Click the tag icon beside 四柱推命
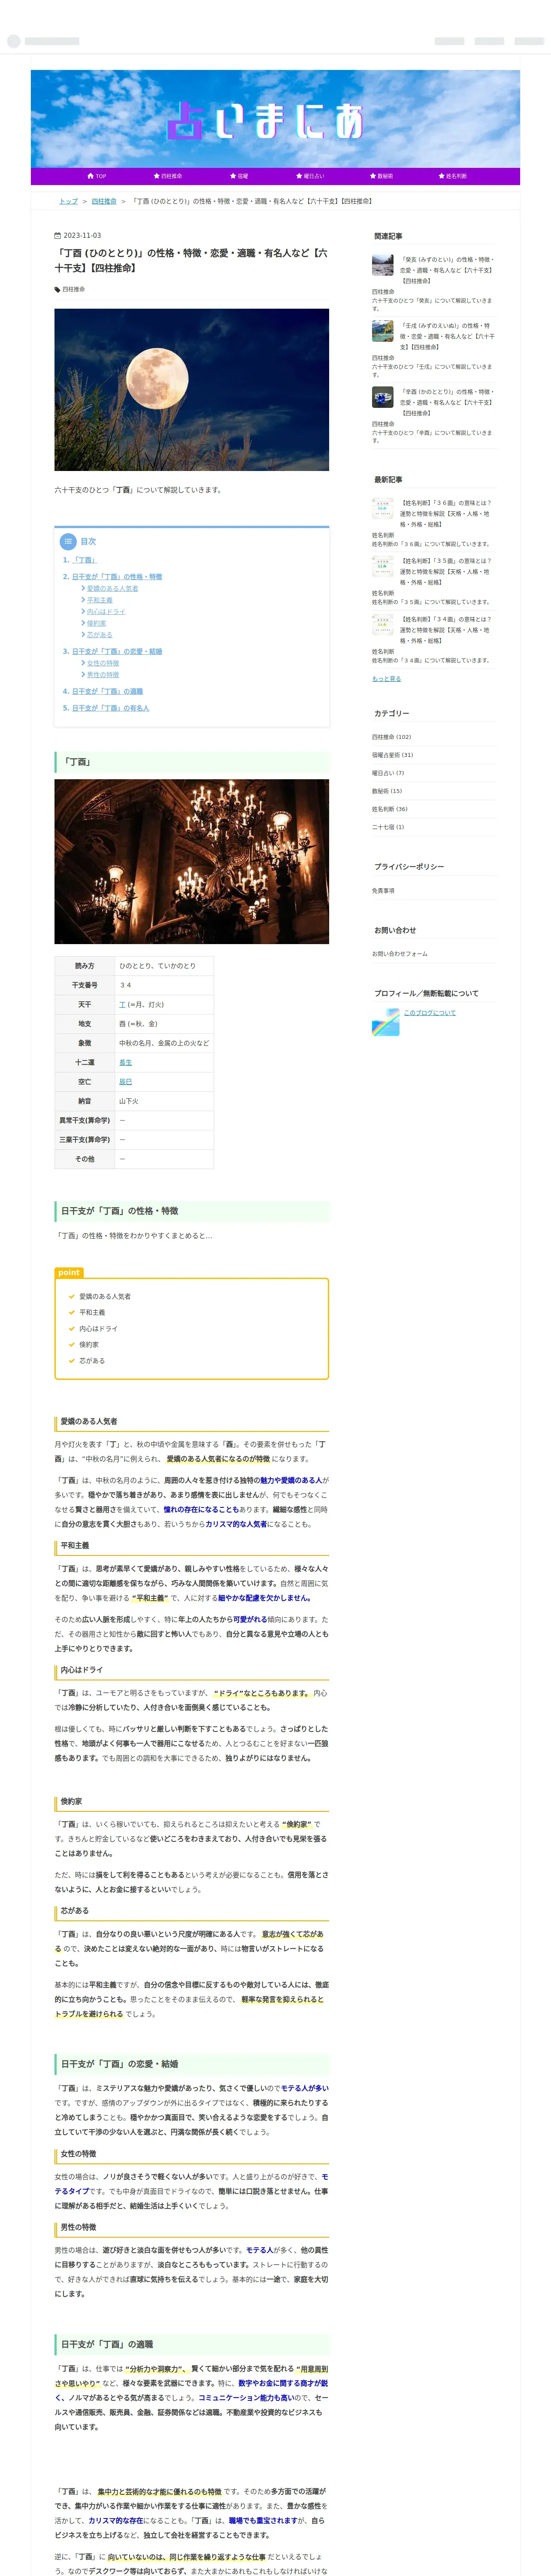This screenshot has width=551, height=2576. point(57,289)
